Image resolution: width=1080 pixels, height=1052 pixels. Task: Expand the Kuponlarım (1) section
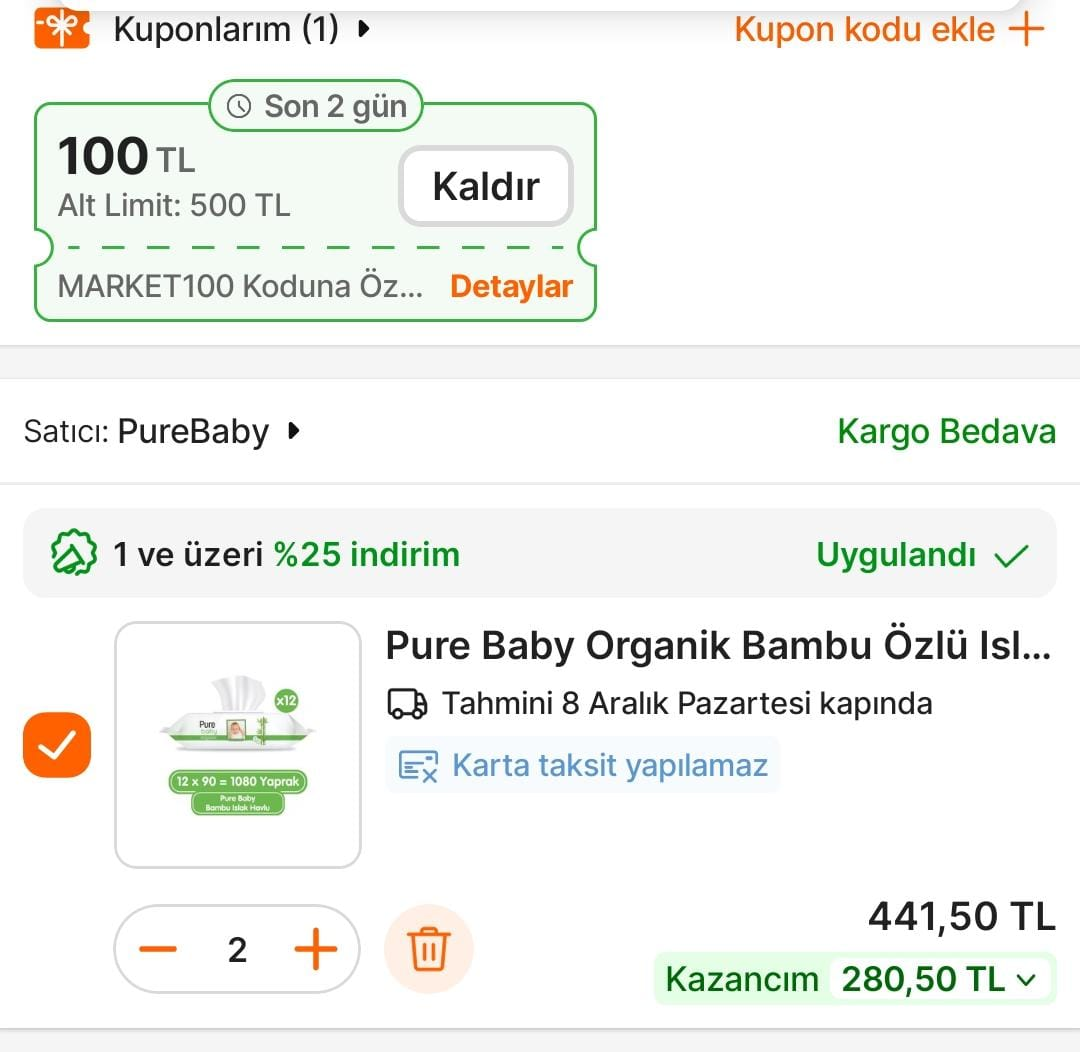(364, 29)
